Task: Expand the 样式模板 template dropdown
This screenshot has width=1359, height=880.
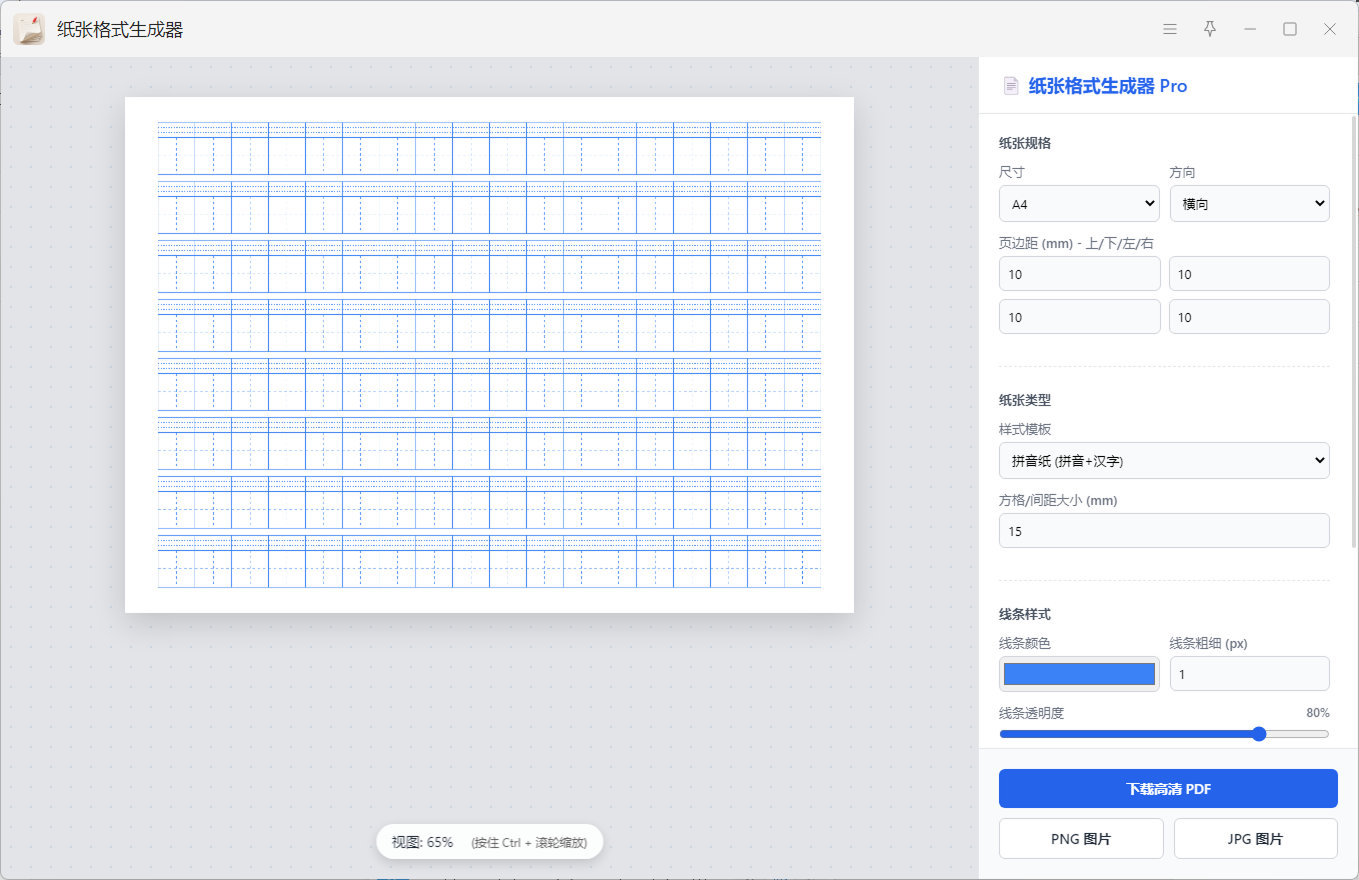Action: [1164, 461]
